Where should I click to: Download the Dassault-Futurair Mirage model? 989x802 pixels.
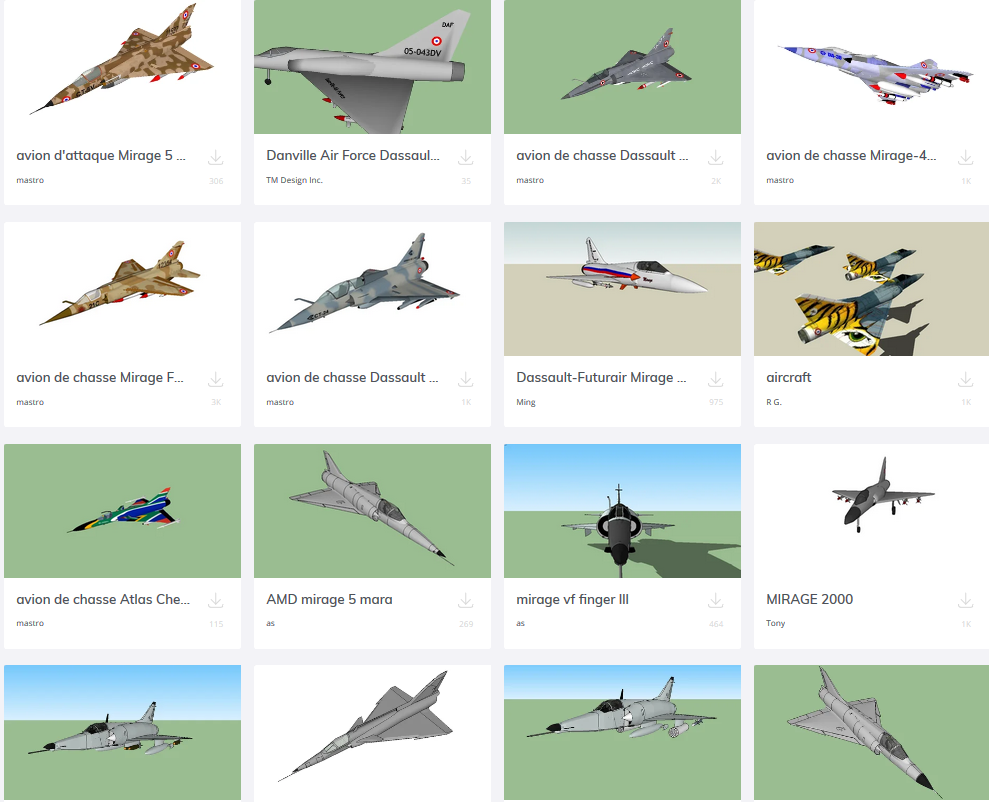(x=715, y=380)
